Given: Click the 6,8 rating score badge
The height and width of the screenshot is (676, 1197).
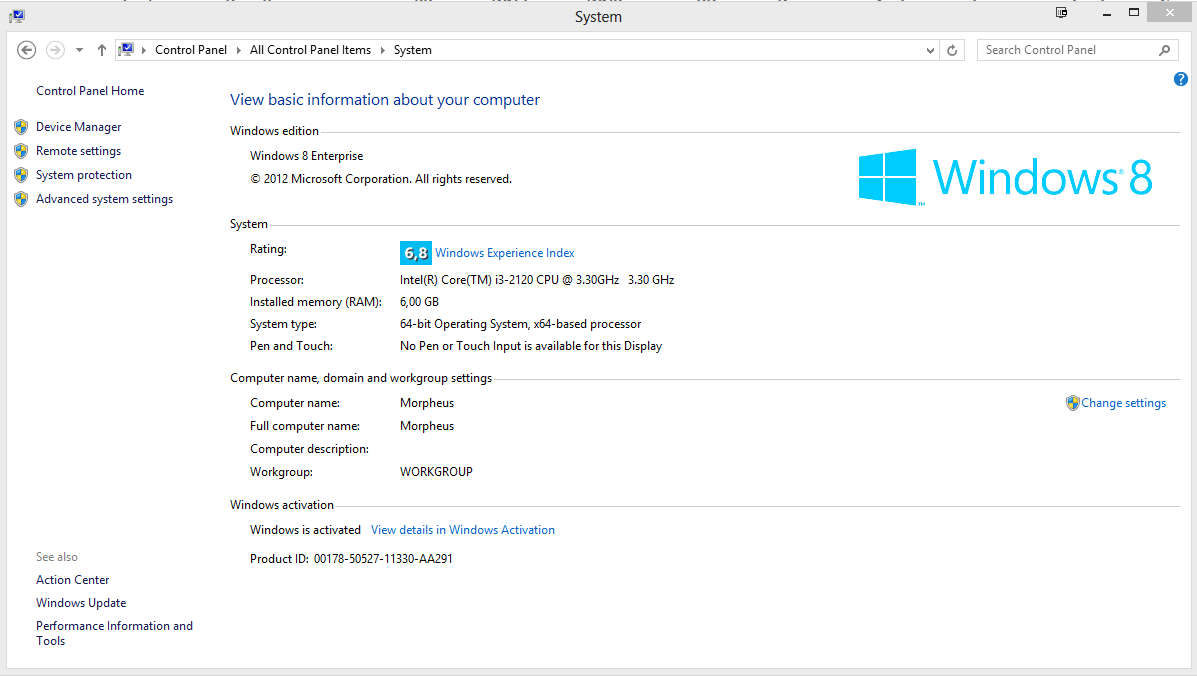Looking at the screenshot, I should (415, 253).
